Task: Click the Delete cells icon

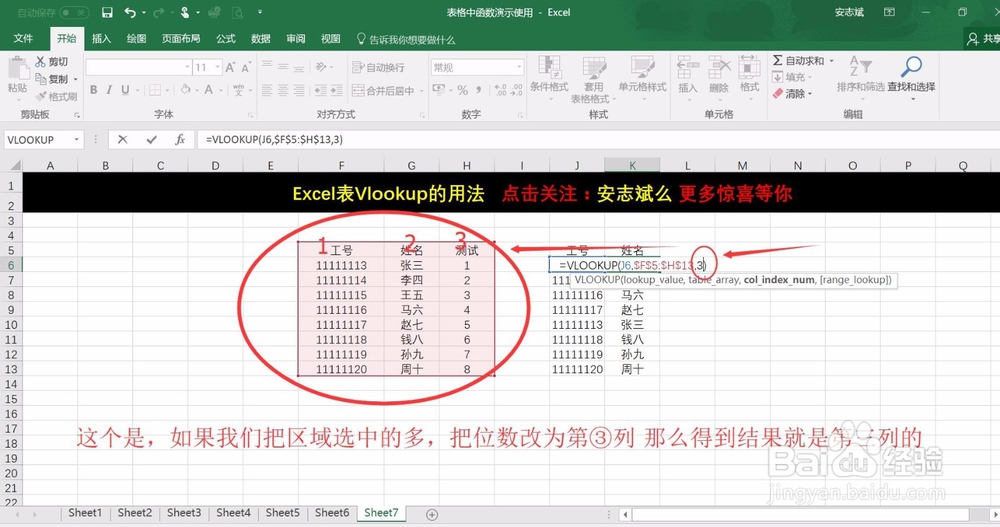Action: pyautogui.click(x=719, y=67)
